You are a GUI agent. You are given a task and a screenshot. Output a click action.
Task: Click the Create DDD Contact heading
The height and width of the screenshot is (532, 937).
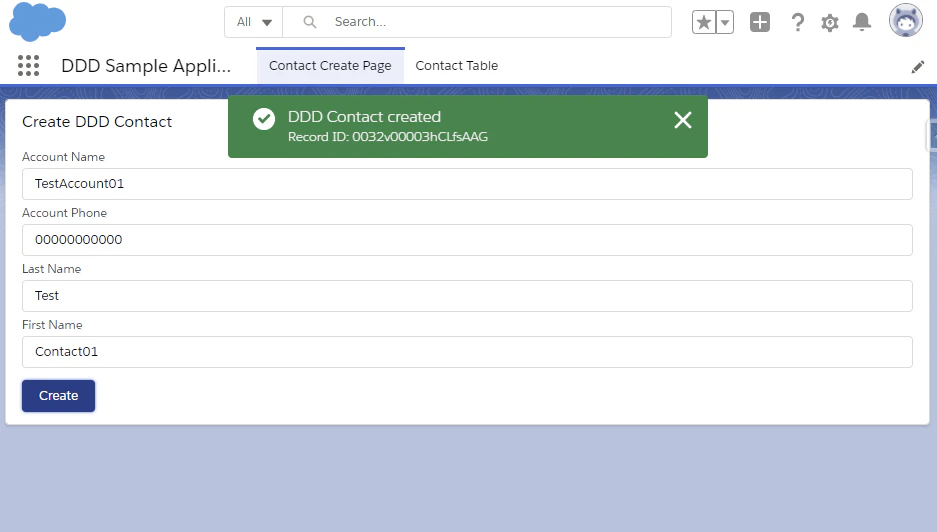97,122
